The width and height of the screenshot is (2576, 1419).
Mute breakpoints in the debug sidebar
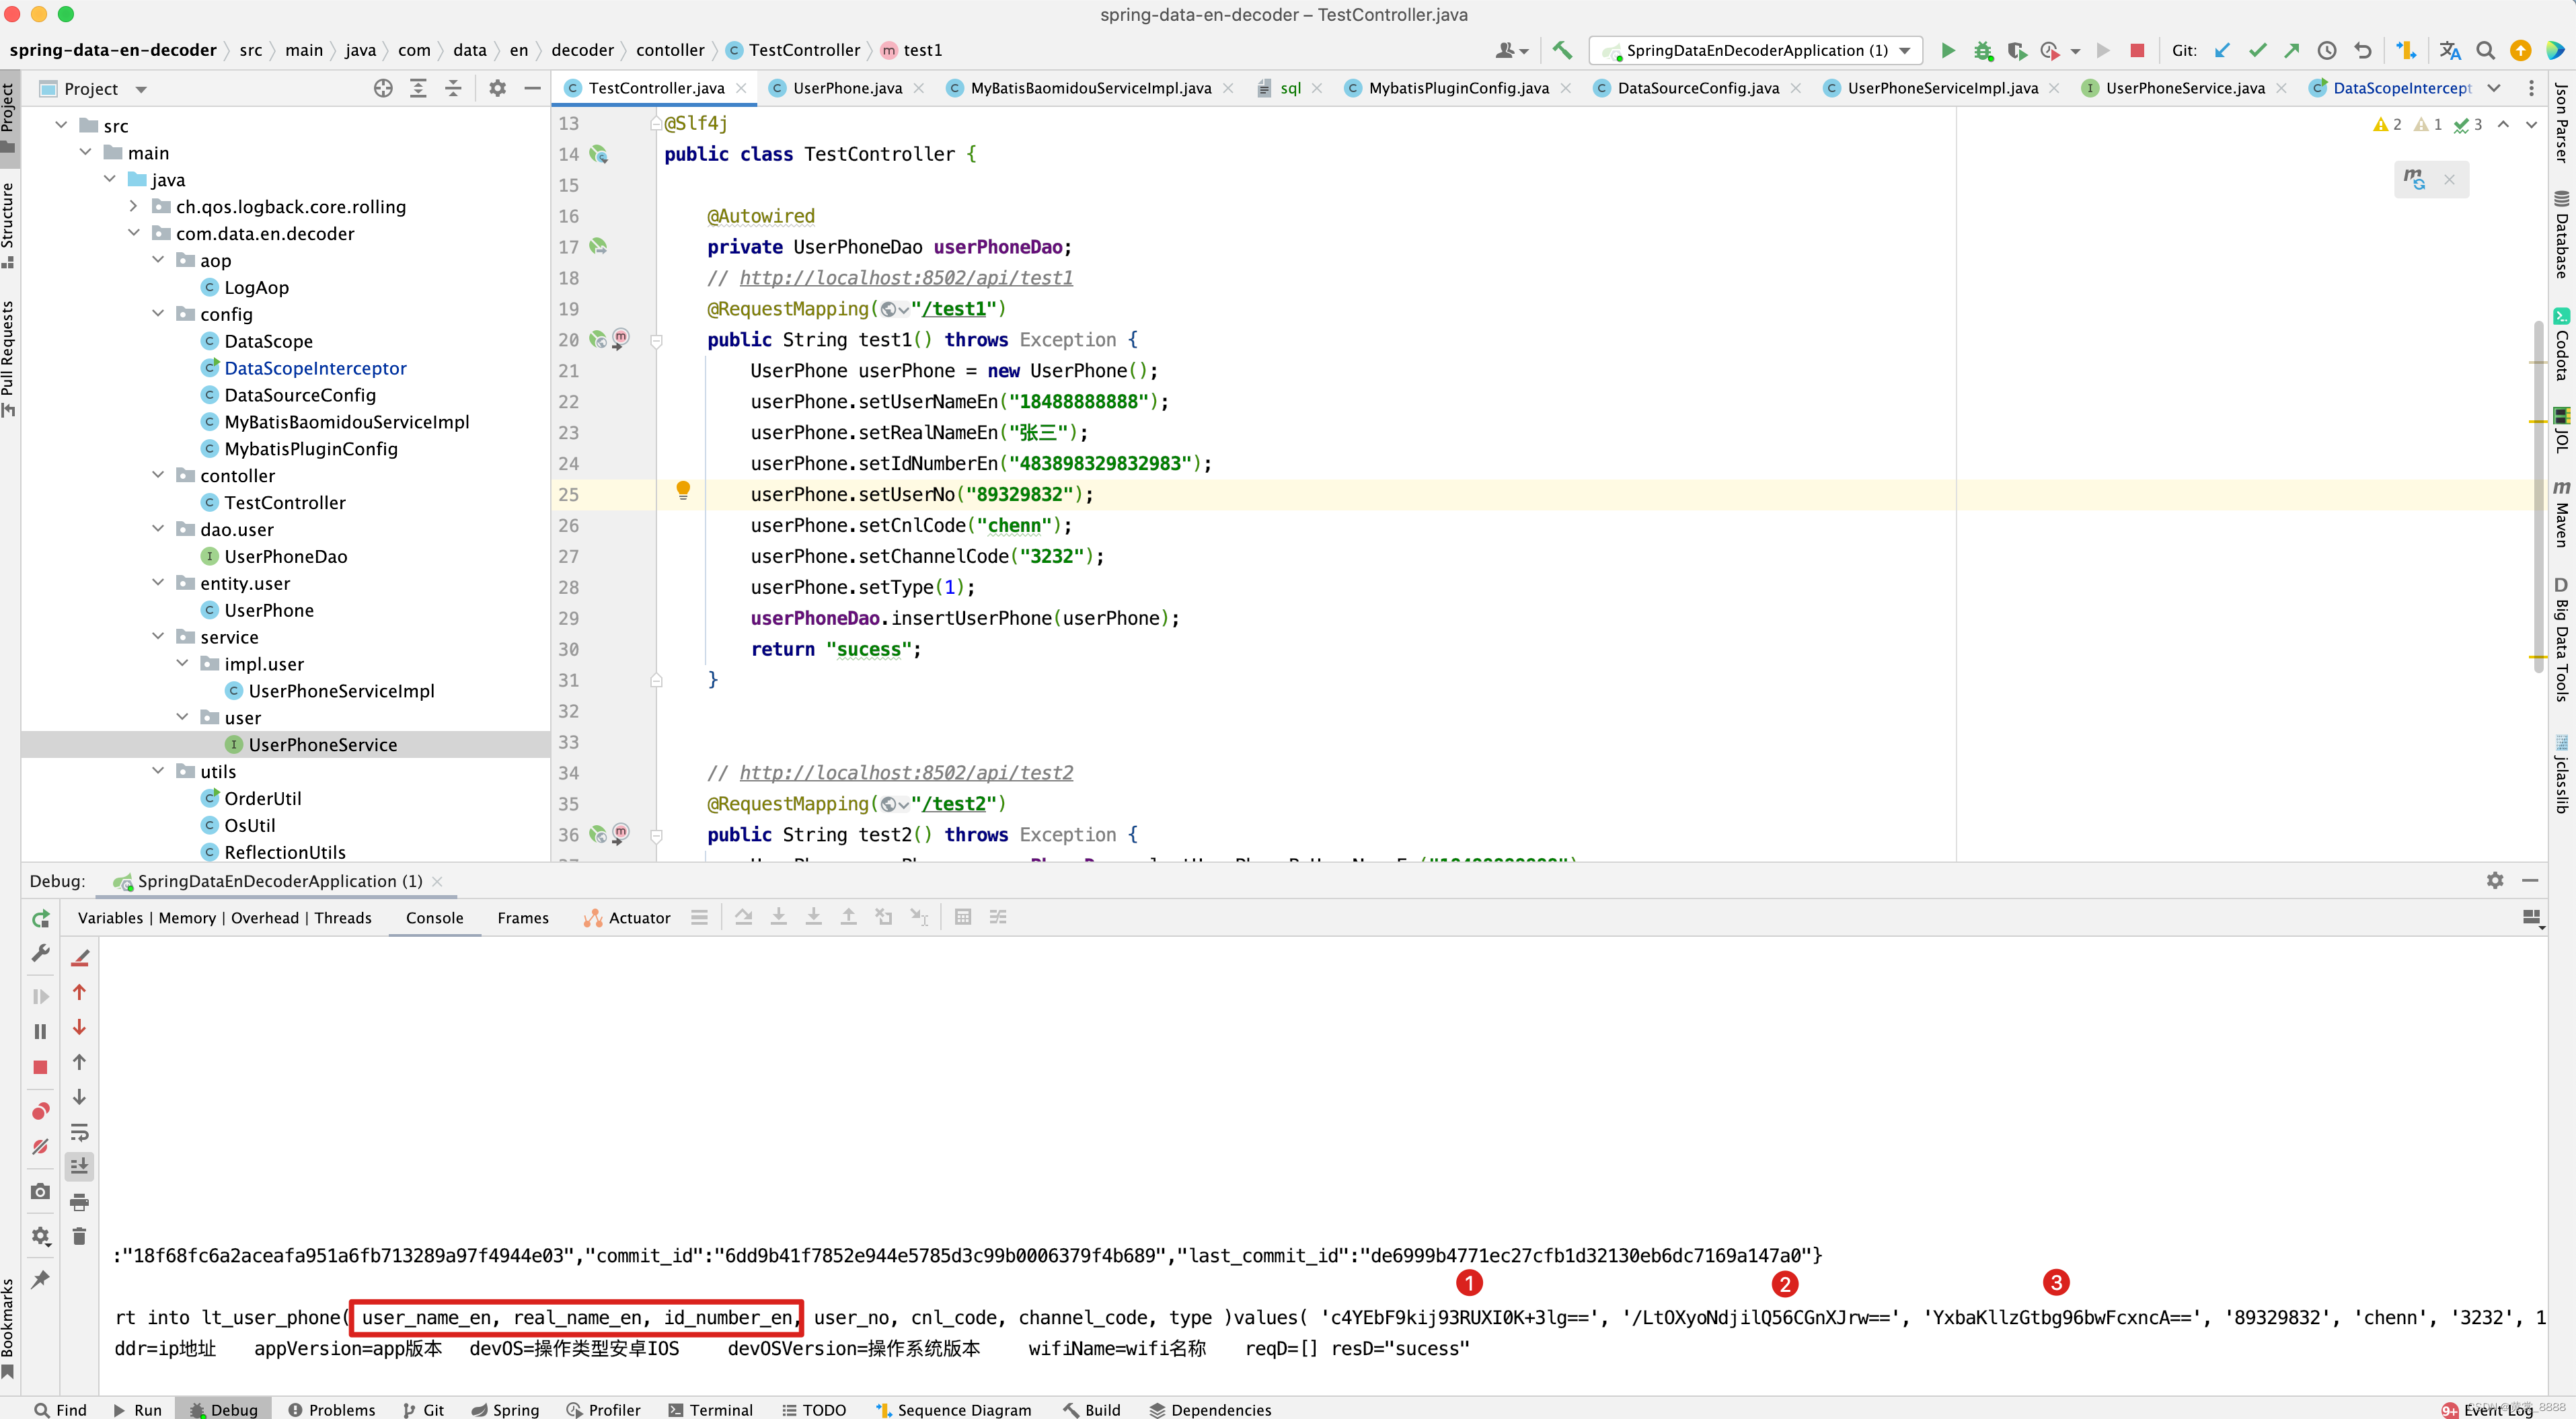tap(41, 1147)
